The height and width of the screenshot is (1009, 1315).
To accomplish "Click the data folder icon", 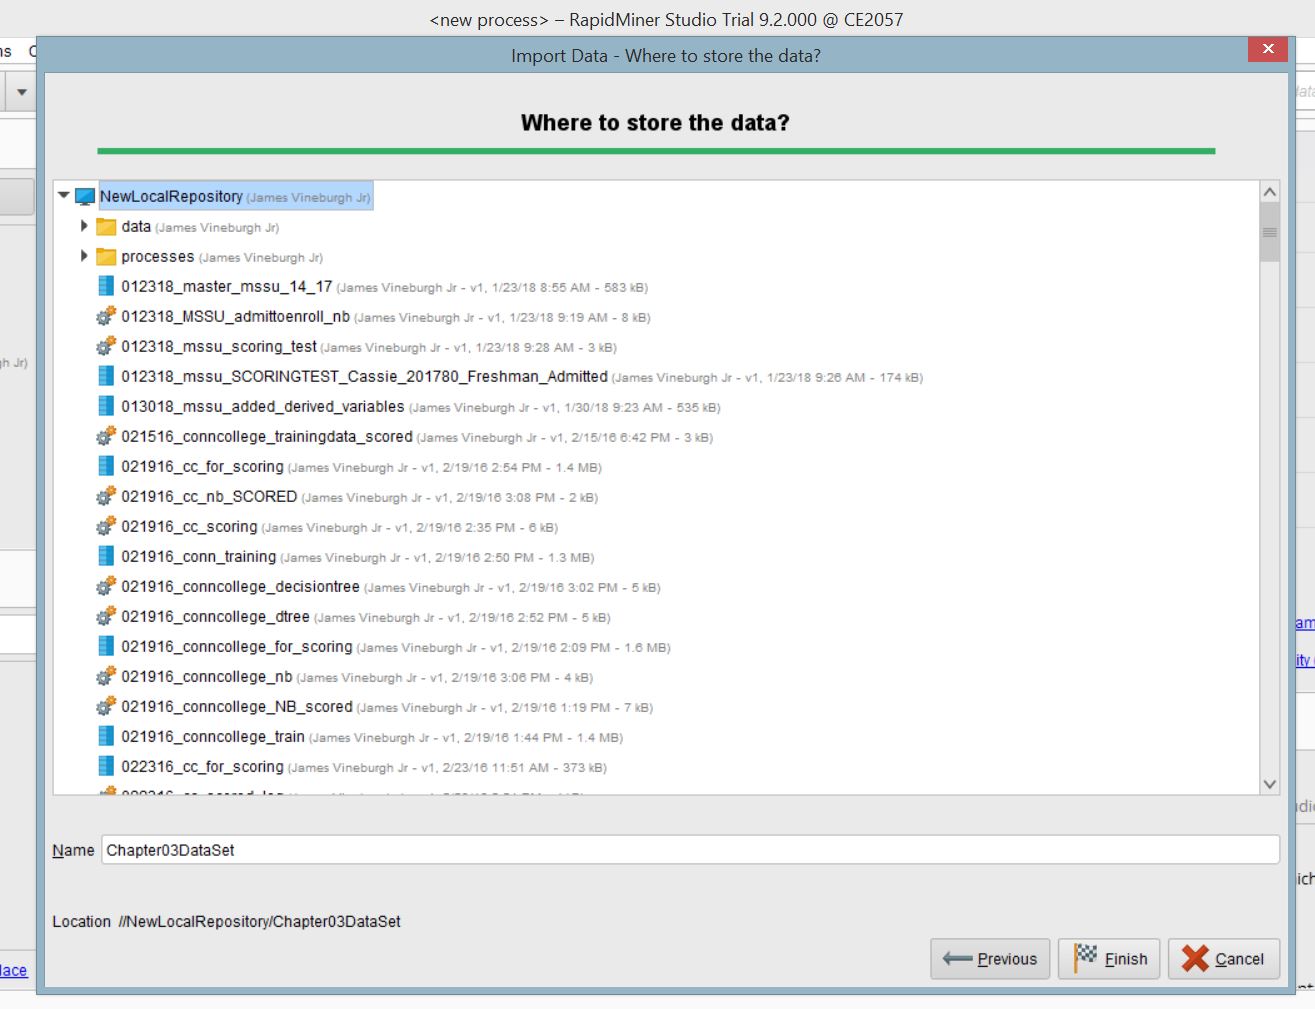I will (x=106, y=227).
